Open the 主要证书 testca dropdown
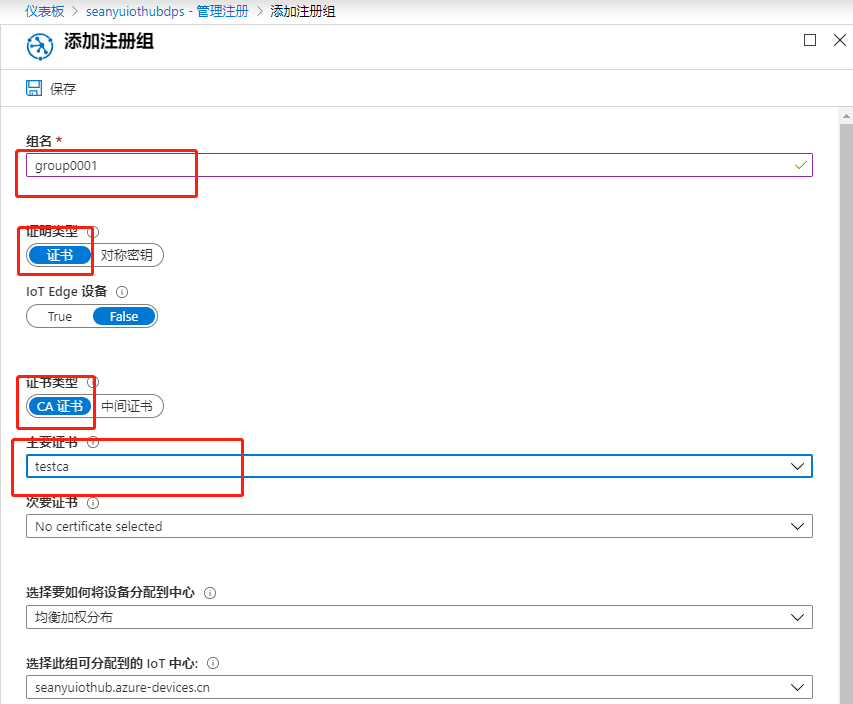 [418, 466]
